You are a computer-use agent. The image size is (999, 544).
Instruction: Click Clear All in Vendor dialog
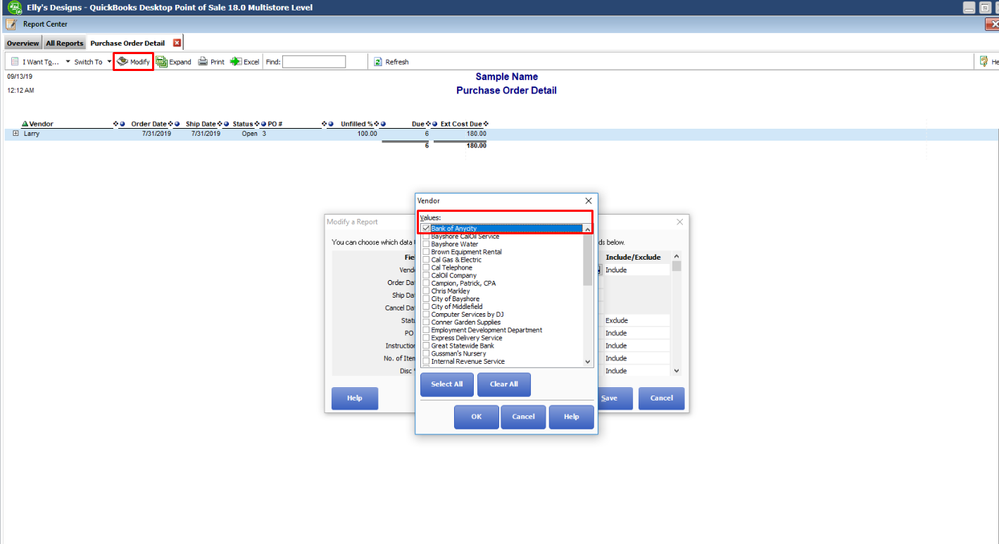(x=503, y=384)
